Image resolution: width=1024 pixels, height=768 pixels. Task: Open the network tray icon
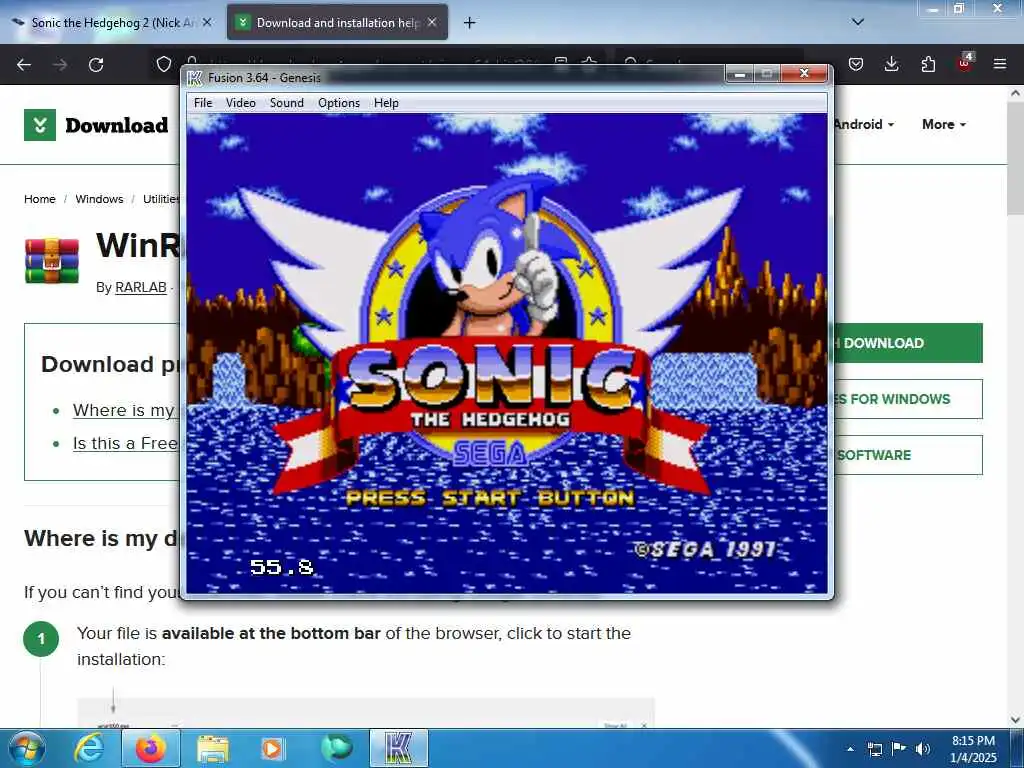(x=874, y=749)
